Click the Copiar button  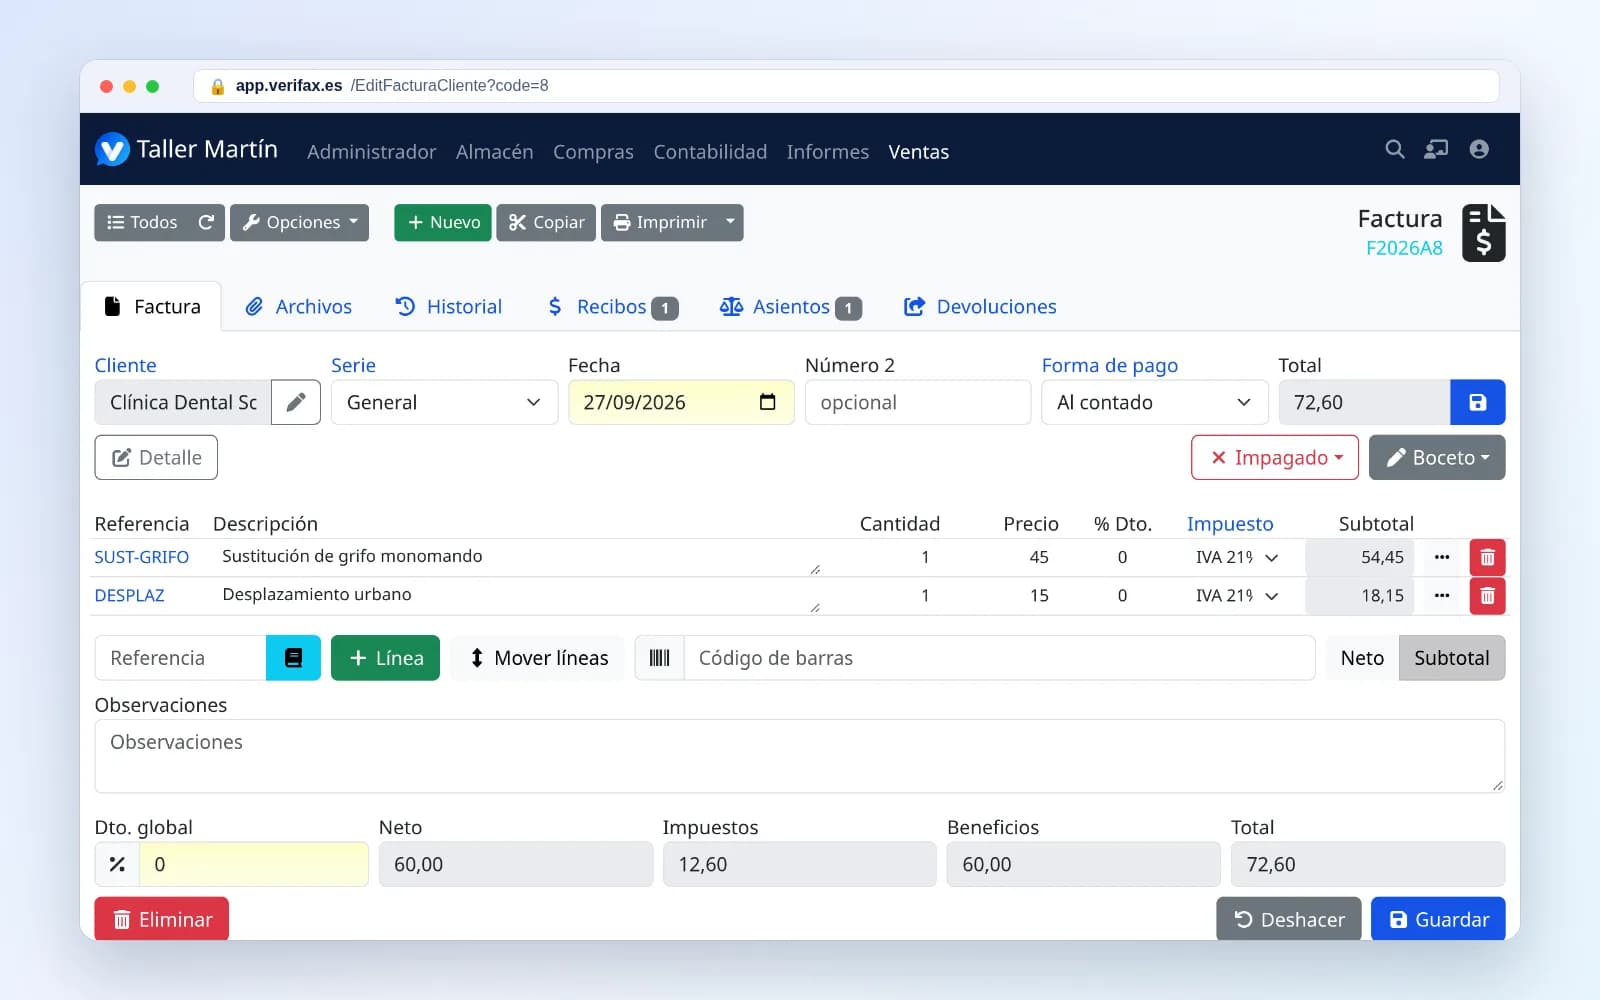[546, 222]
